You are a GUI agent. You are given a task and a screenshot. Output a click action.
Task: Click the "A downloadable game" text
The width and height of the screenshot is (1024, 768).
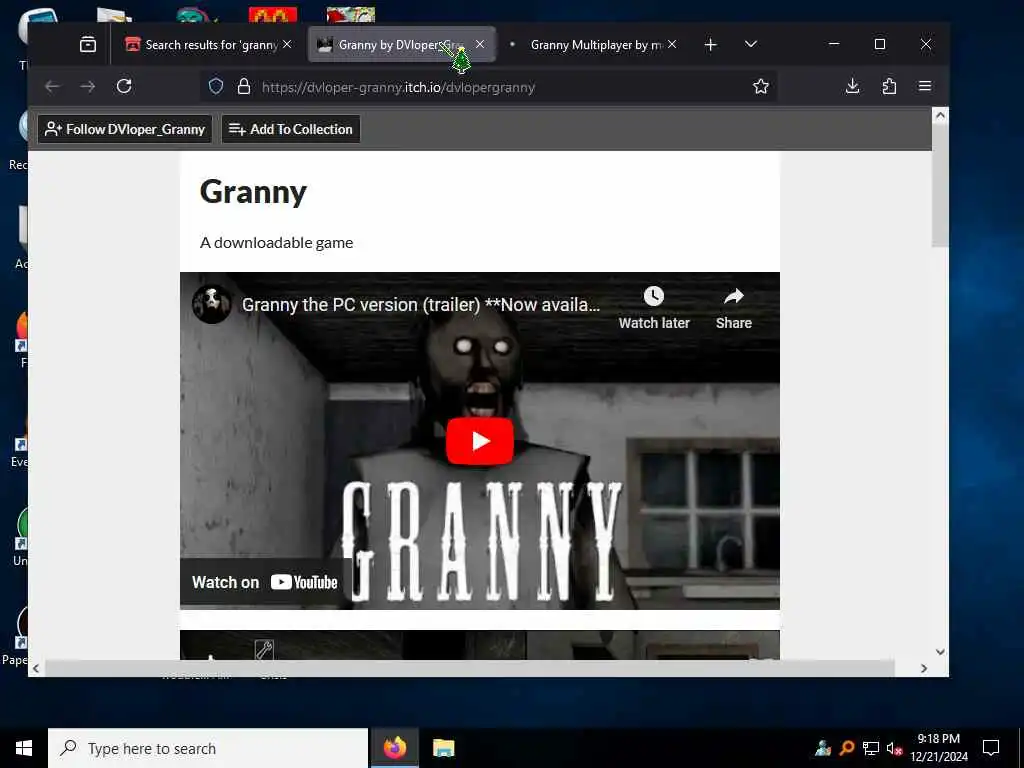[276, 242]
